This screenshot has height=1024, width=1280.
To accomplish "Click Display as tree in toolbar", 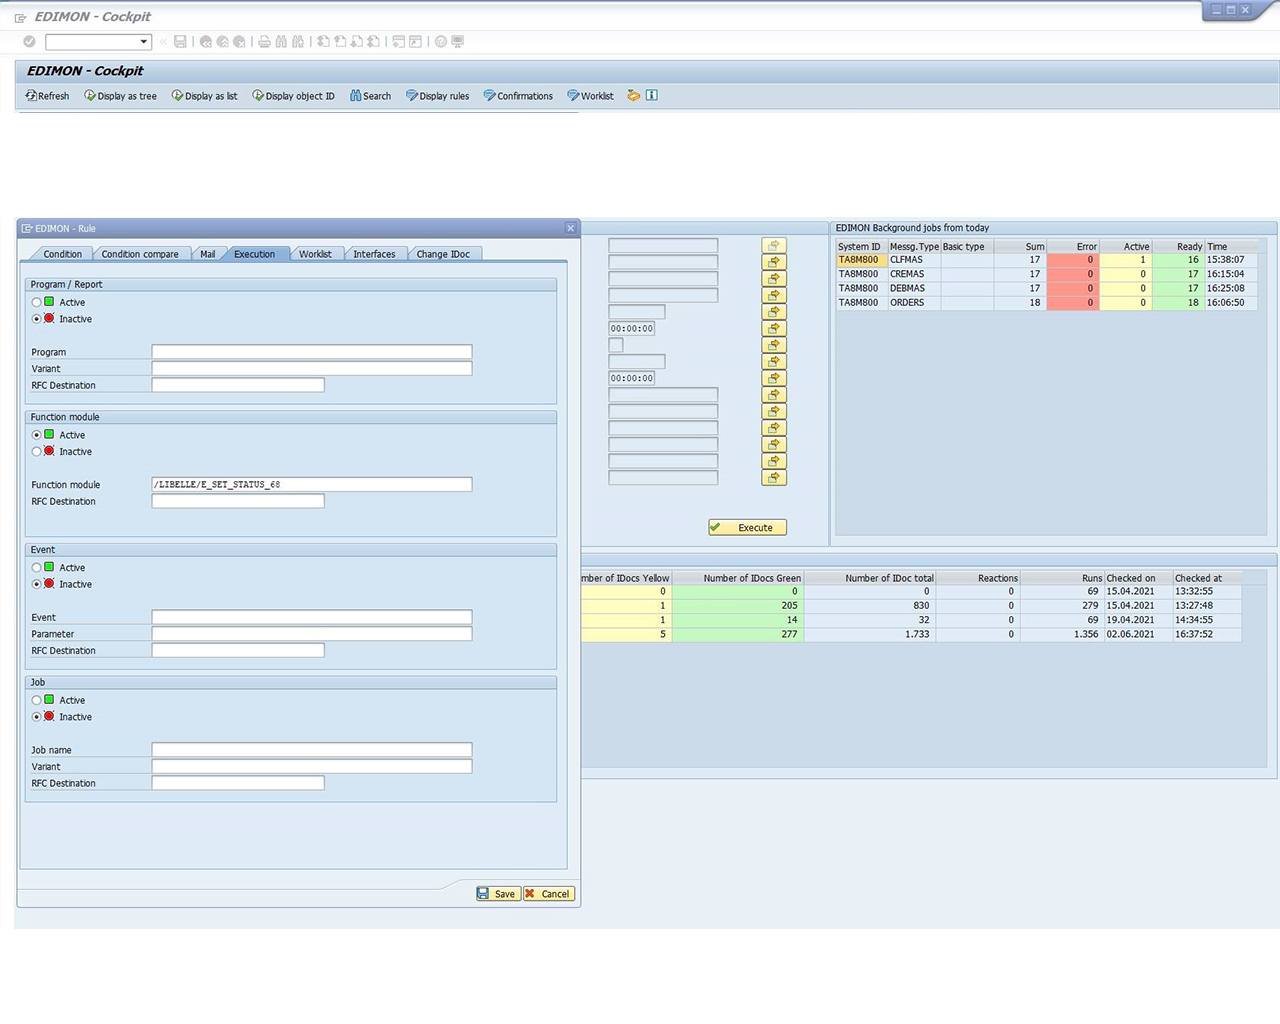I will click(x=120, y=96).
